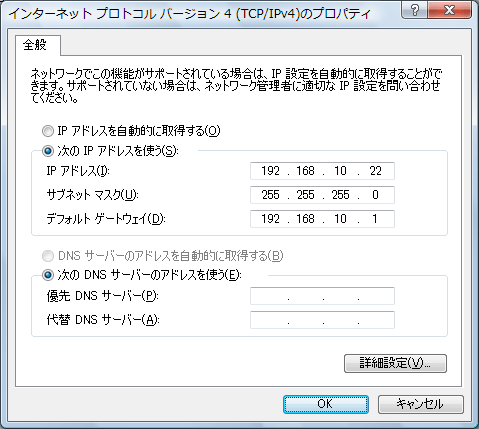
Task: Click the 'IP アドレス(I):' label
Action: point(78,171)
